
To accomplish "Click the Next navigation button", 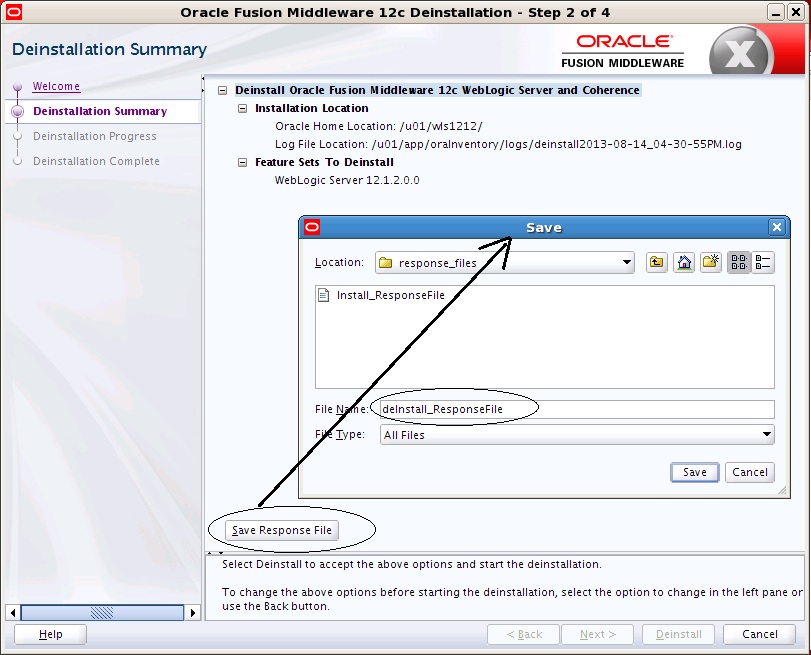I will tap(597, 634).
